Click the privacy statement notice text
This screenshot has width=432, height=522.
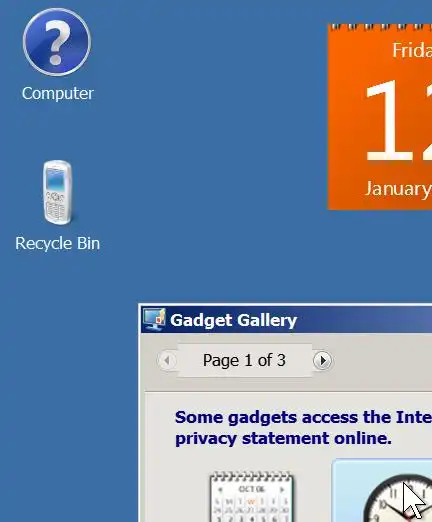pyautogui.click(x=303, y=427)
